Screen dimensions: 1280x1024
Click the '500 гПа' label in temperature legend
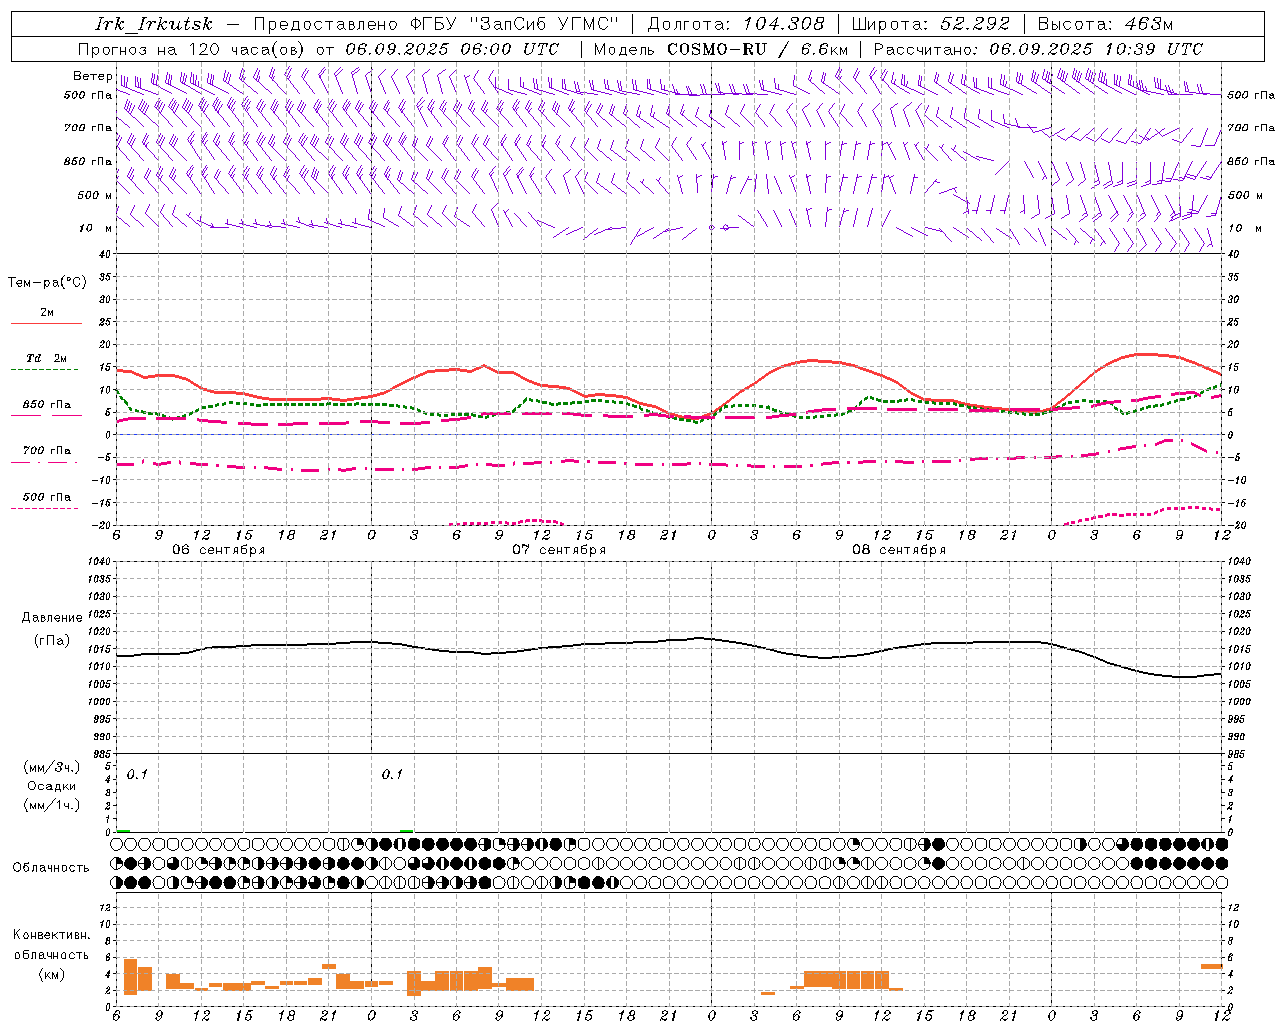coord(47,497)
